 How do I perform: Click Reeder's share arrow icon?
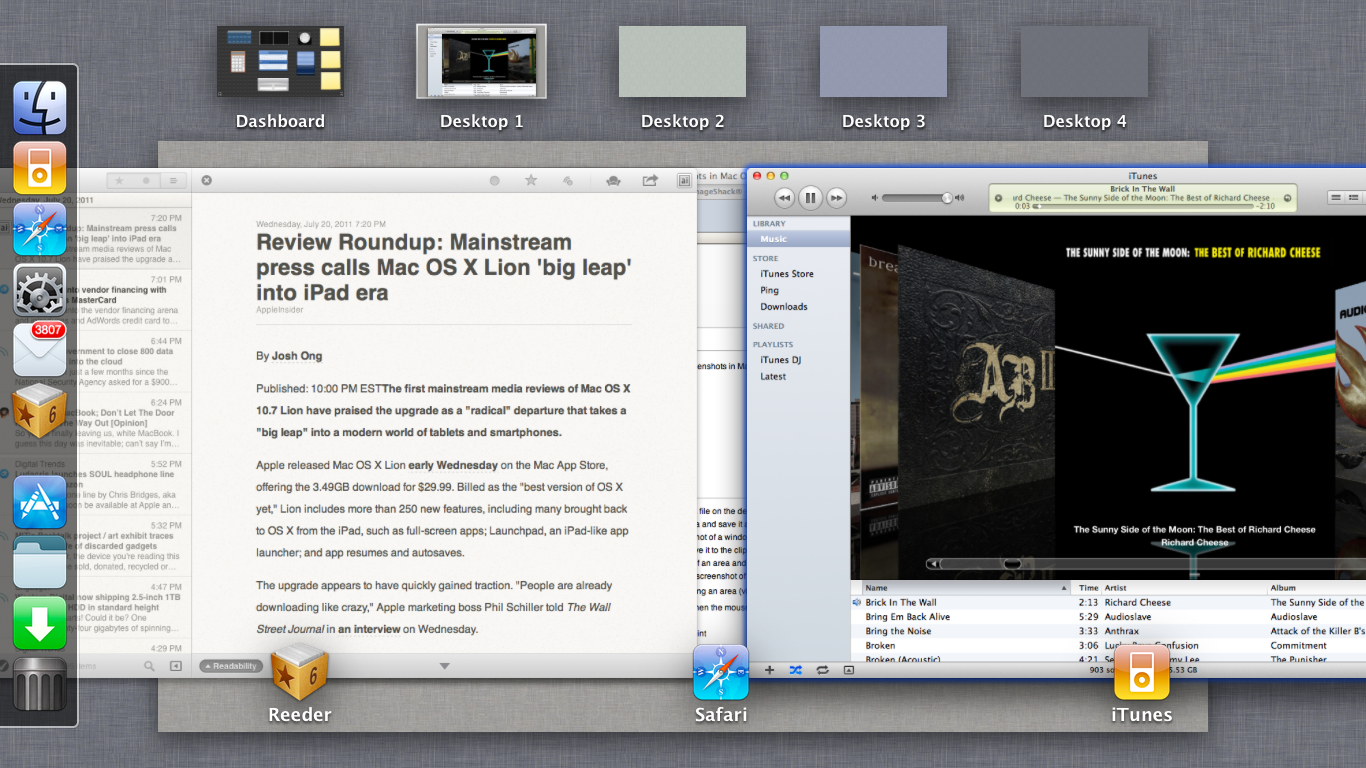[x=650, y=181]
